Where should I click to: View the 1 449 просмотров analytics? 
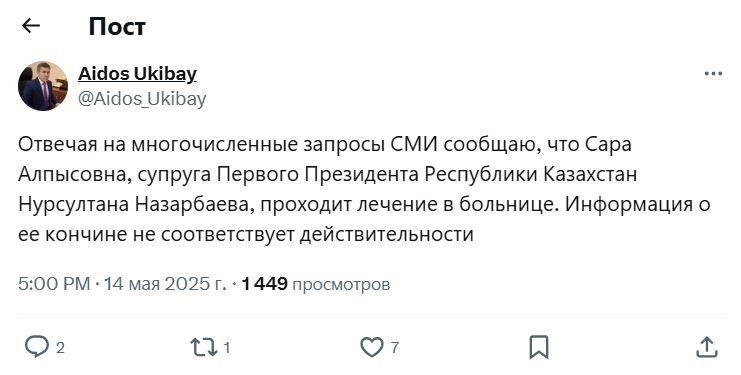316,284
